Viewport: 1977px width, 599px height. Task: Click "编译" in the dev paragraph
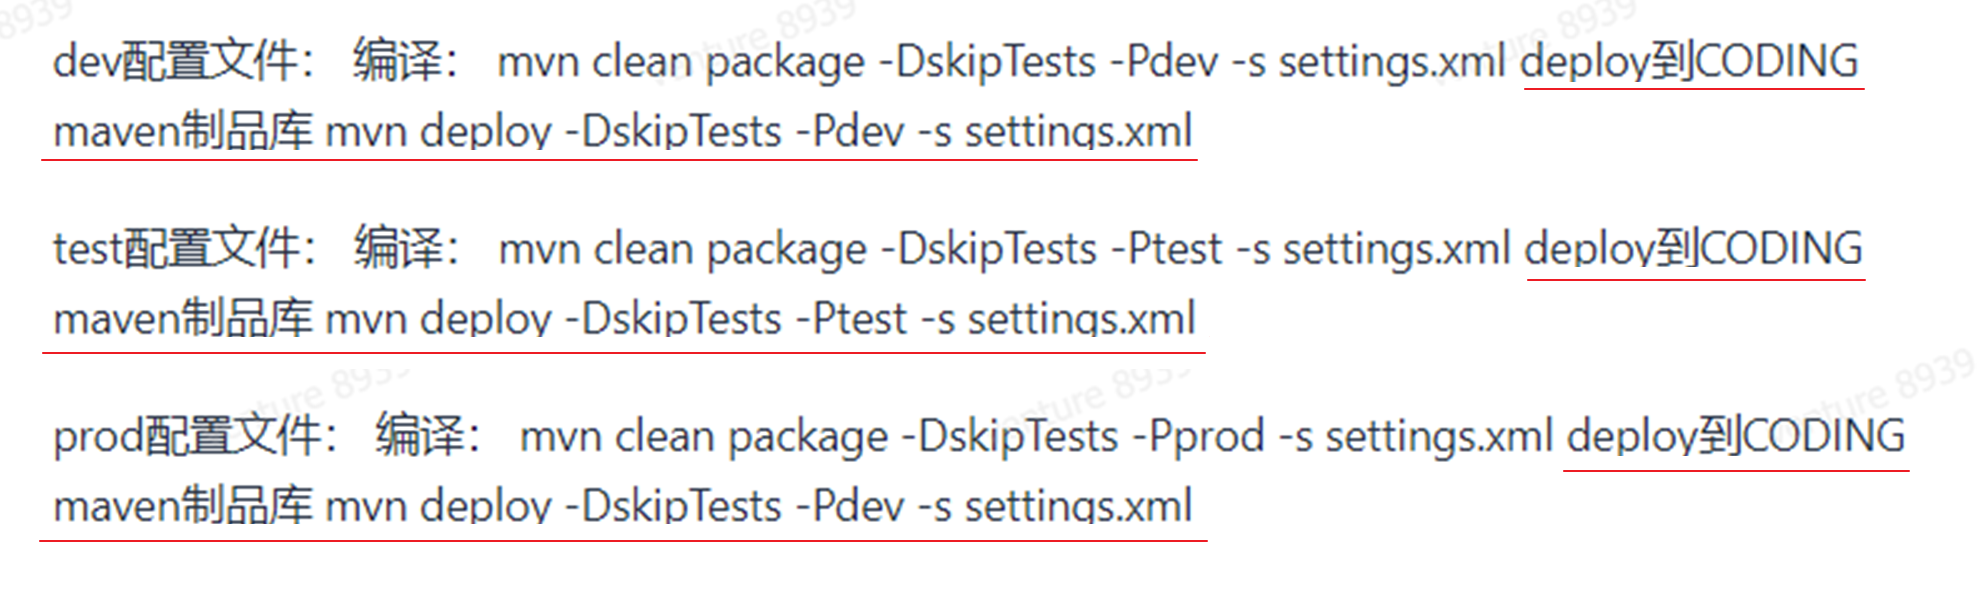397,61
